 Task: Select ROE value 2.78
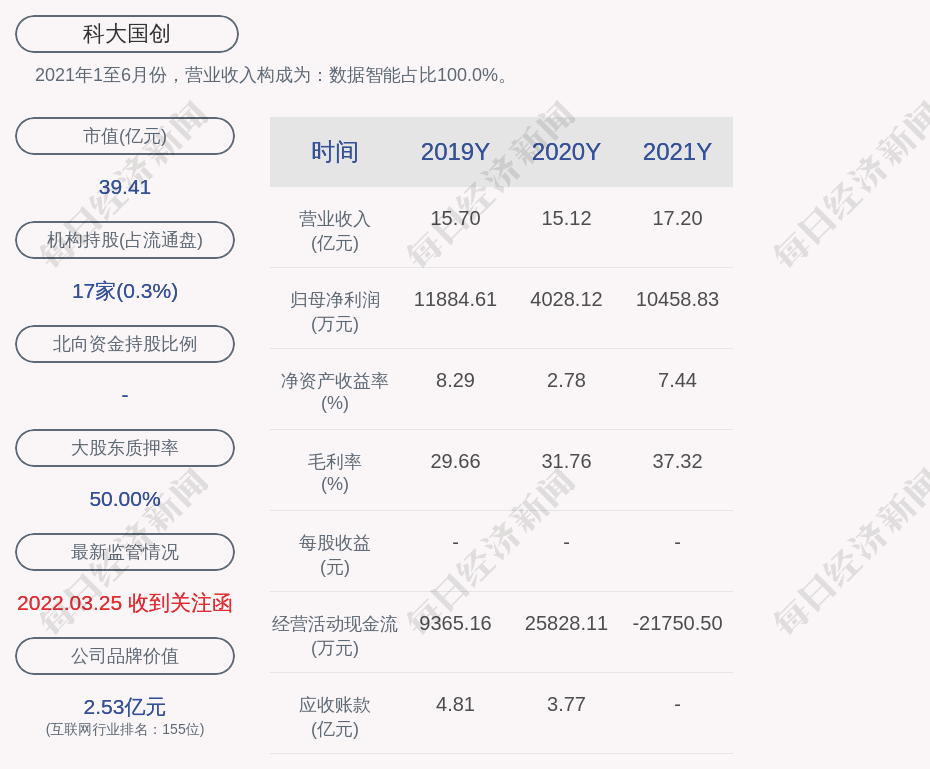[x=566, y=380]
